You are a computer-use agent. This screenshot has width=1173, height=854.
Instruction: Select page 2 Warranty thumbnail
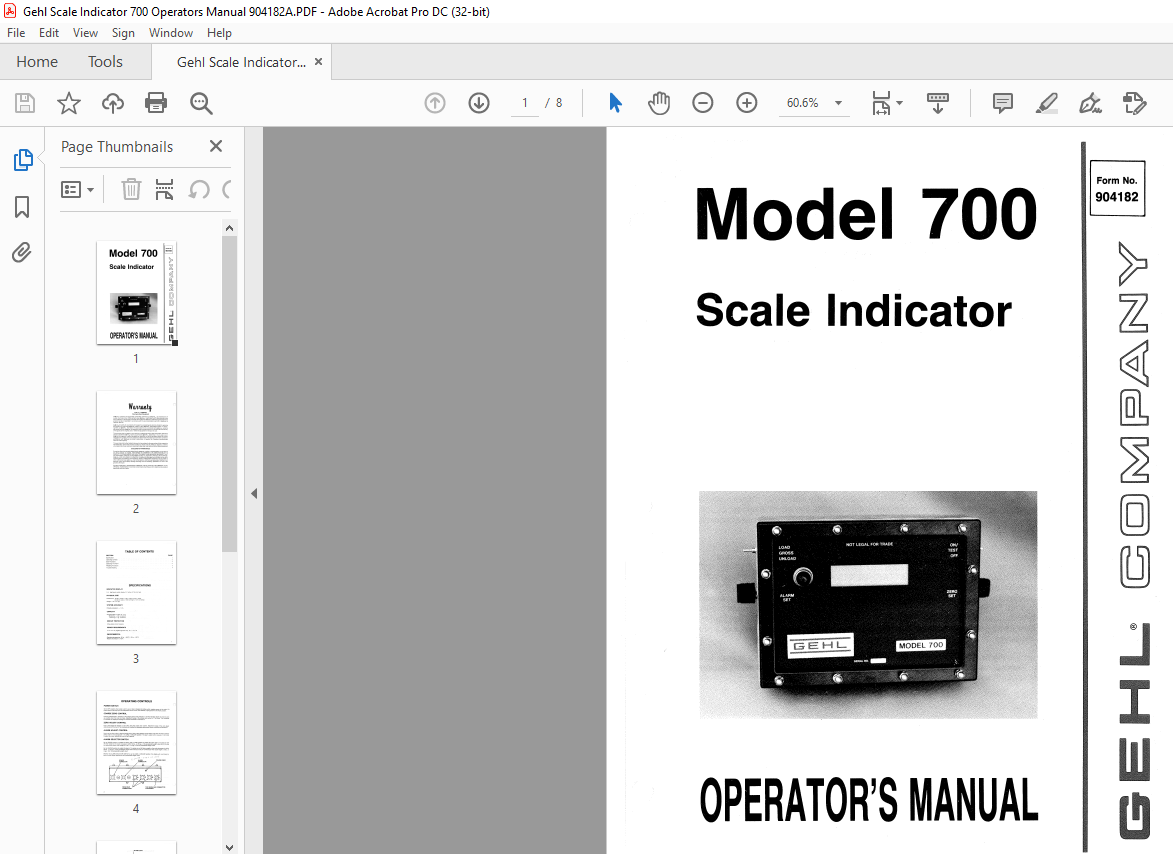click(x=136, y=443)
